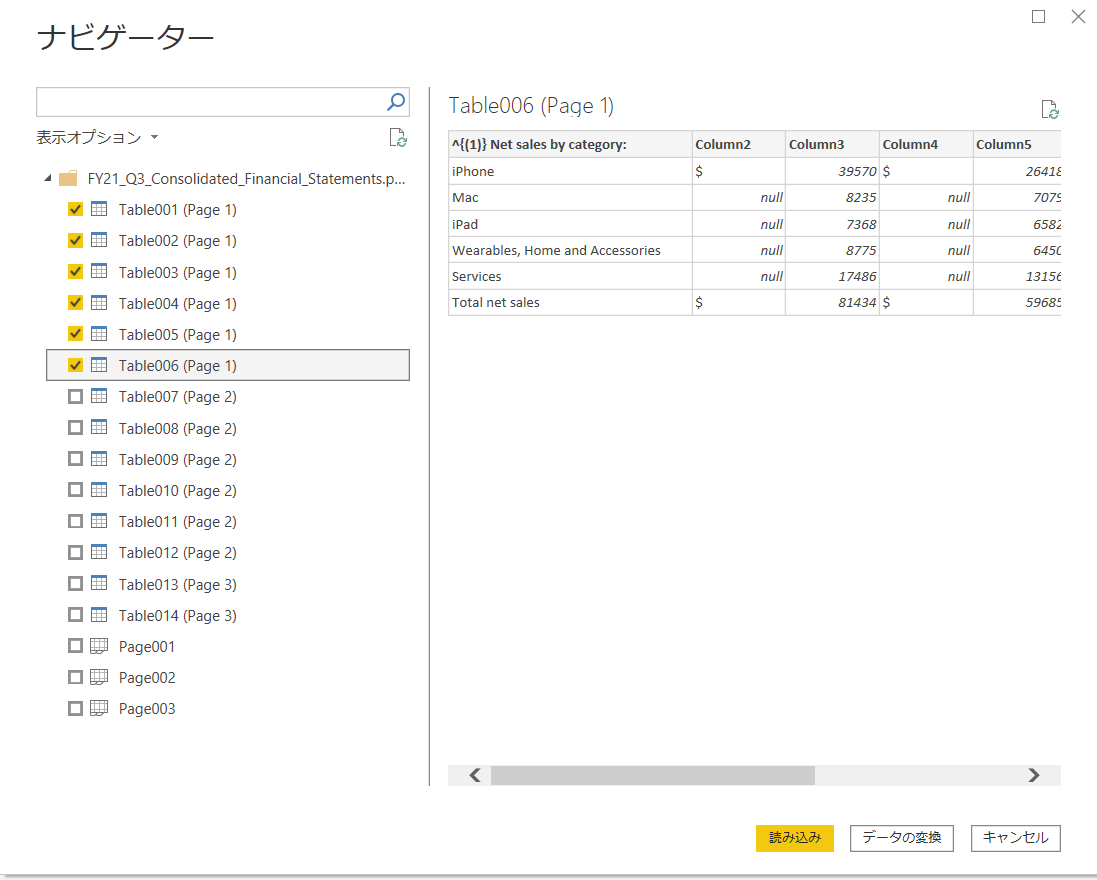Click the 'iPhone' cell in preview table

(x=569, y=171)
